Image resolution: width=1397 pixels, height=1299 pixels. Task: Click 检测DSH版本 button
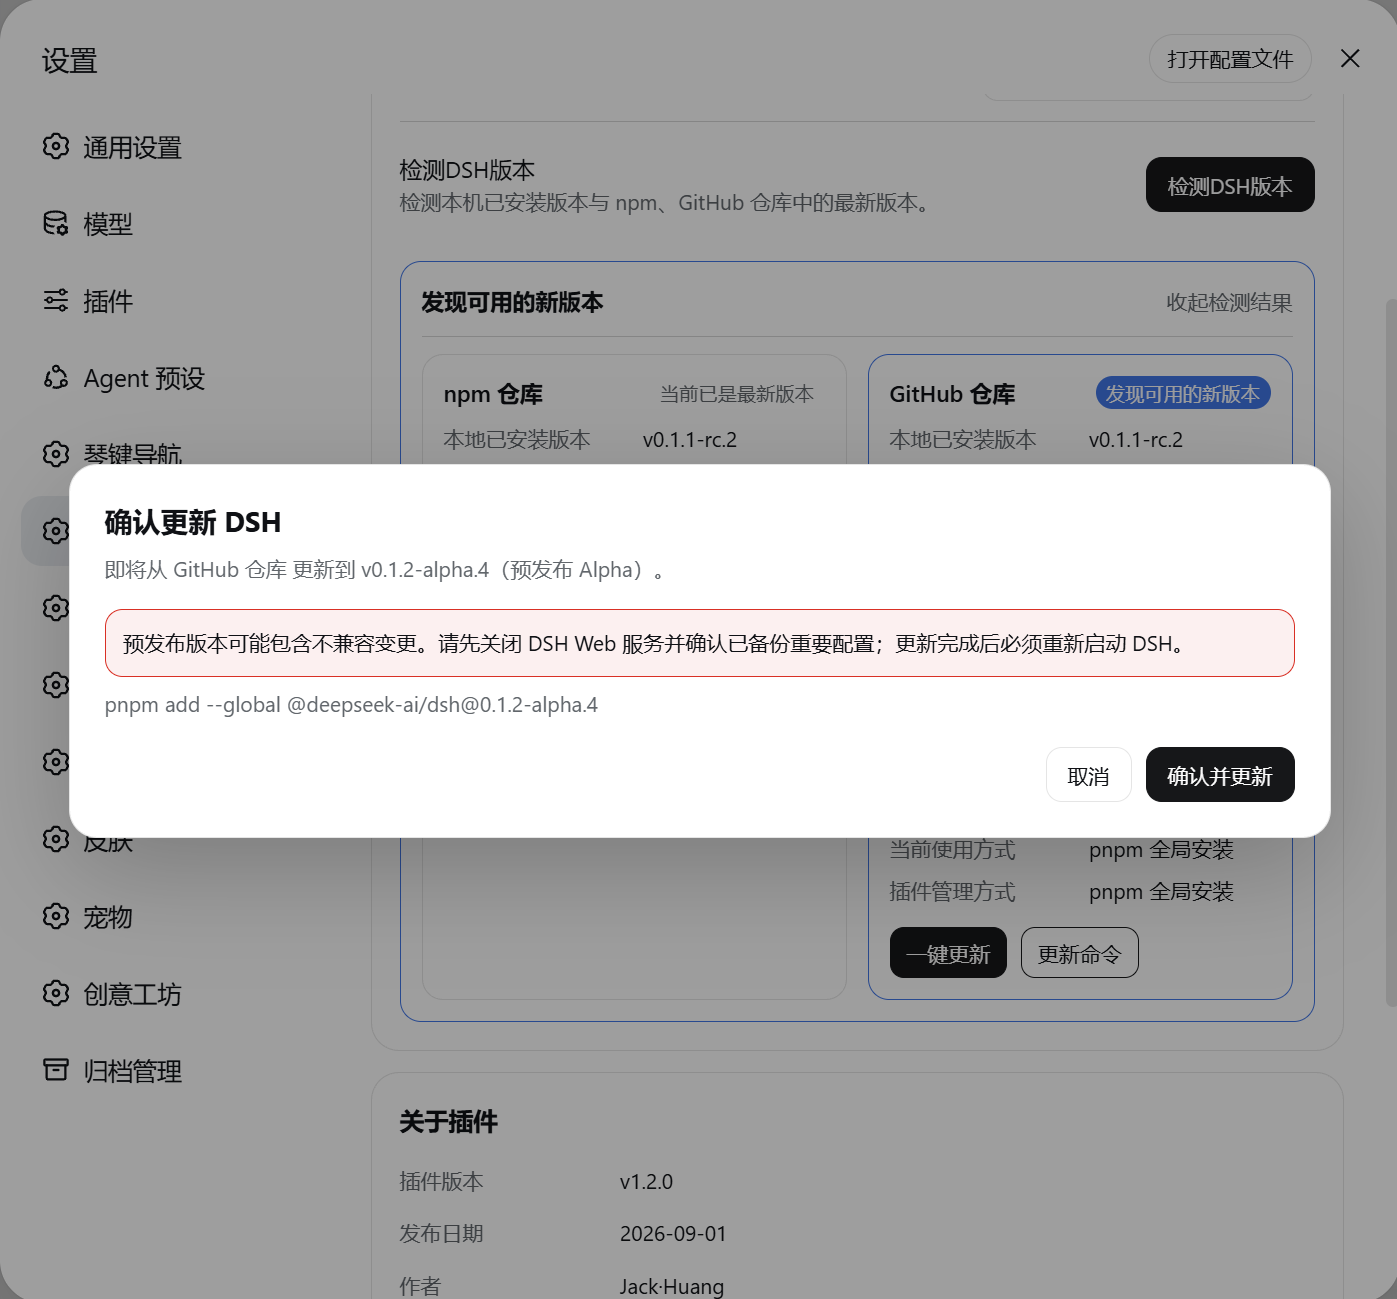click(1230, 185)
